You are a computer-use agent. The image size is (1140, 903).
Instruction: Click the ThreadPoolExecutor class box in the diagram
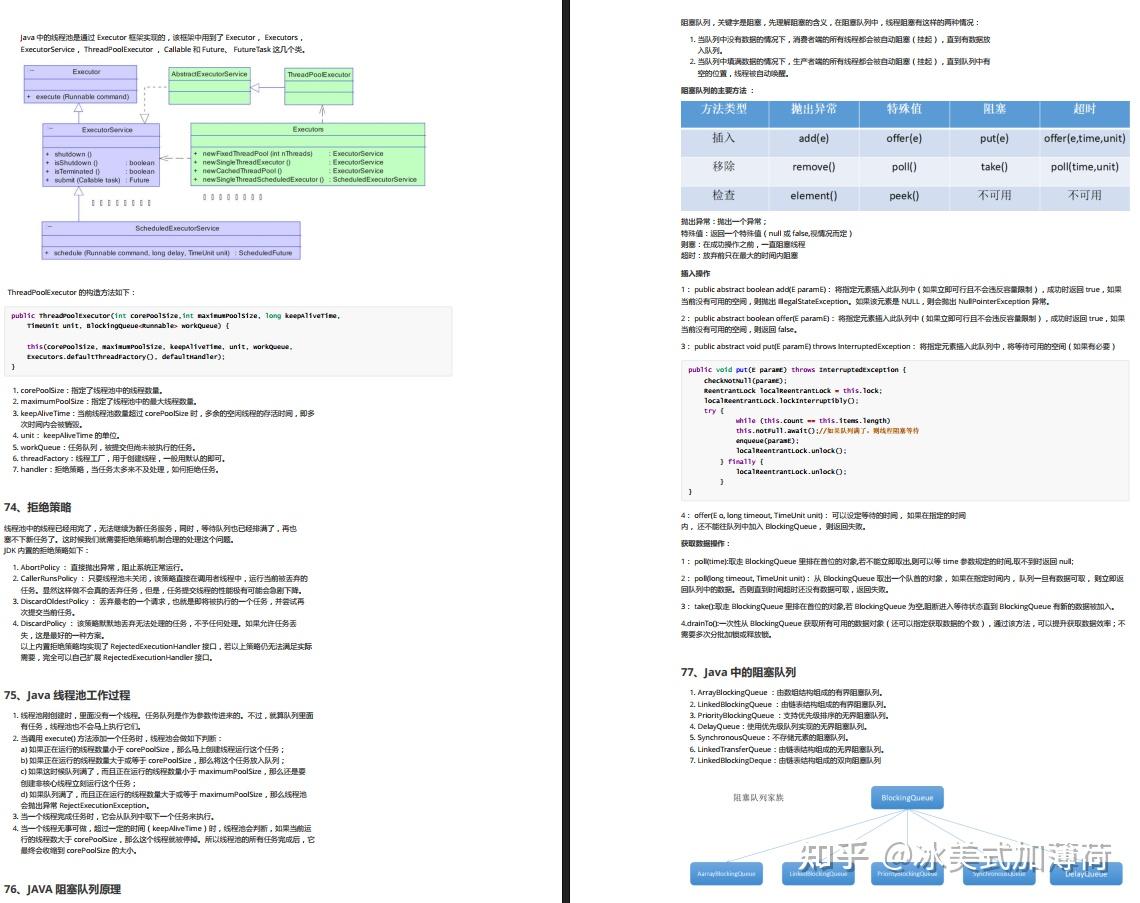click(318, 87)
